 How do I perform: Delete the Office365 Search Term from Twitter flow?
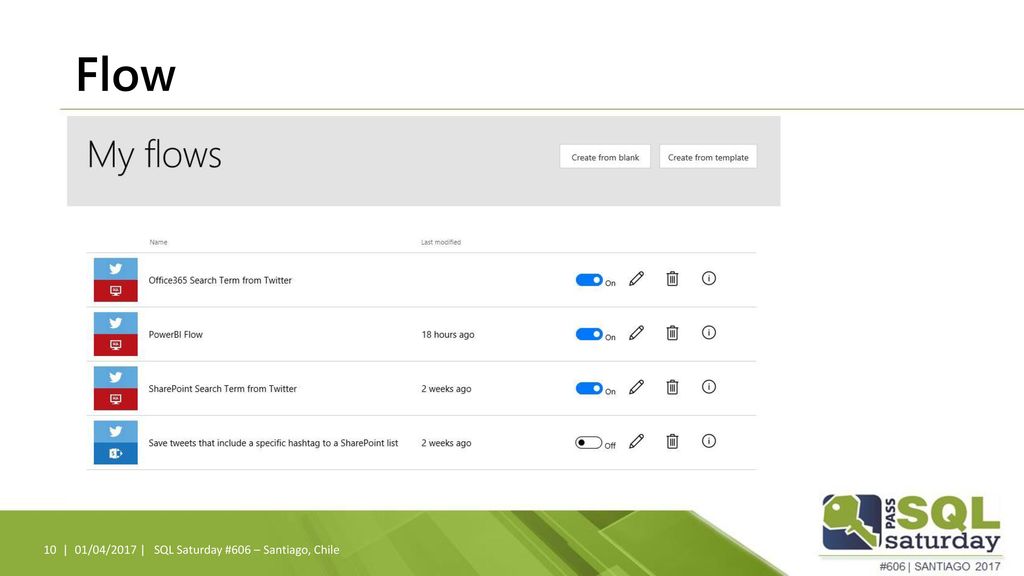(672, 279)
